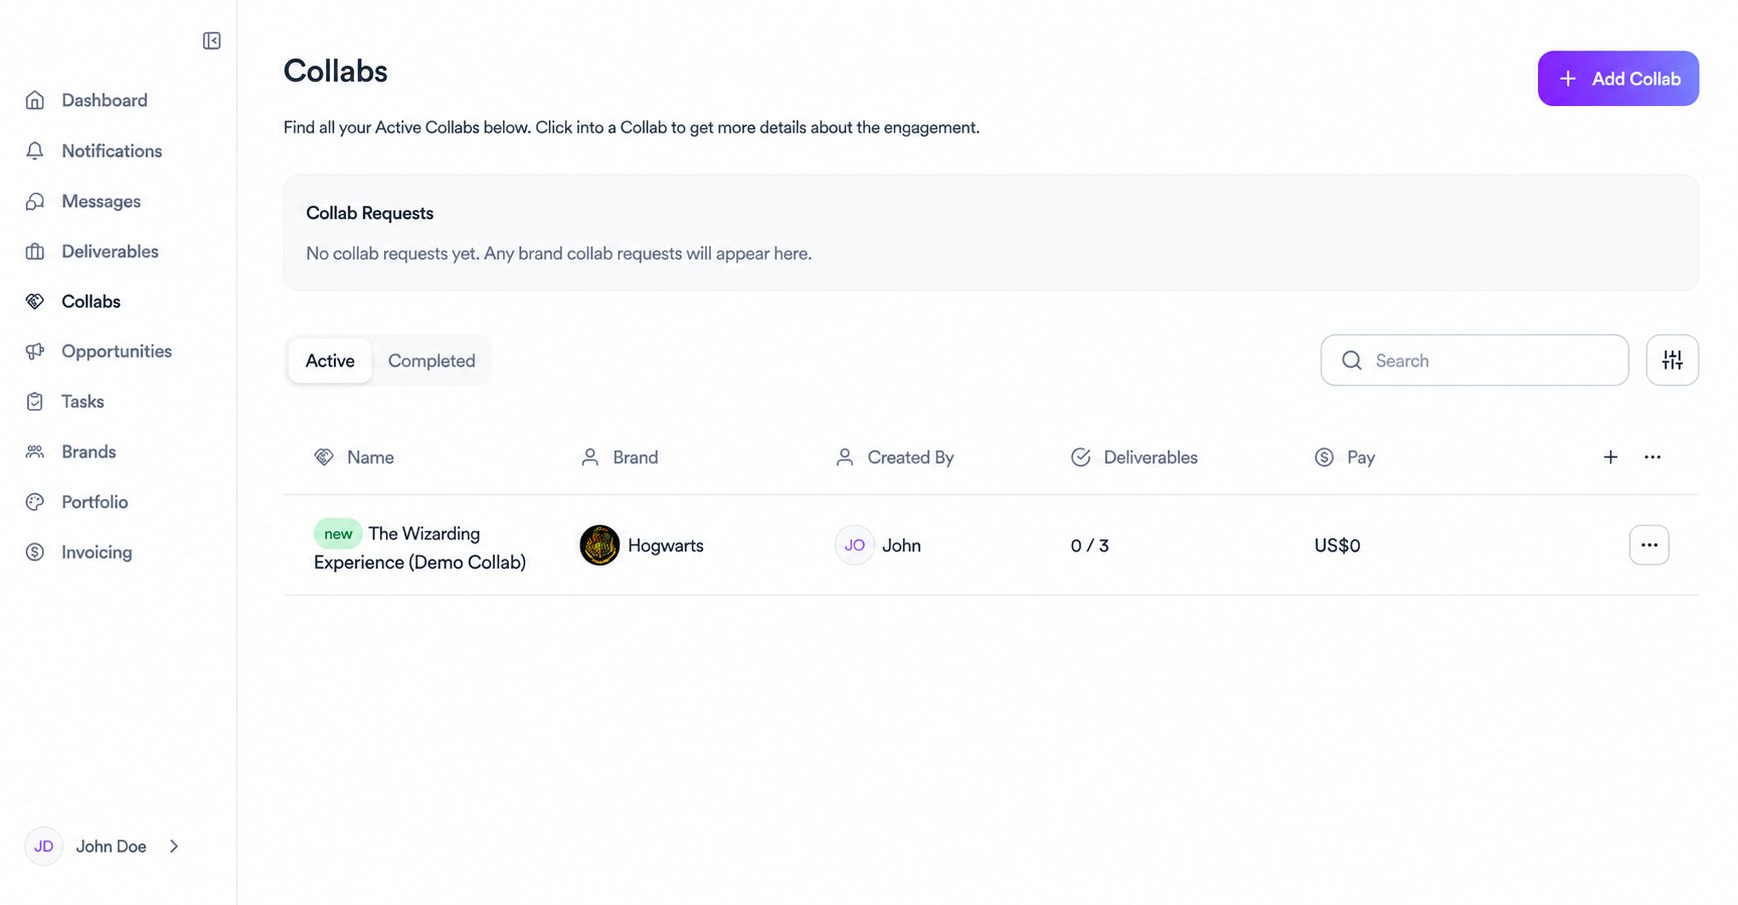Click the Opportunities megaphone icon
The width and height of the screenshot is (1738, 905).
coord(35,351)
